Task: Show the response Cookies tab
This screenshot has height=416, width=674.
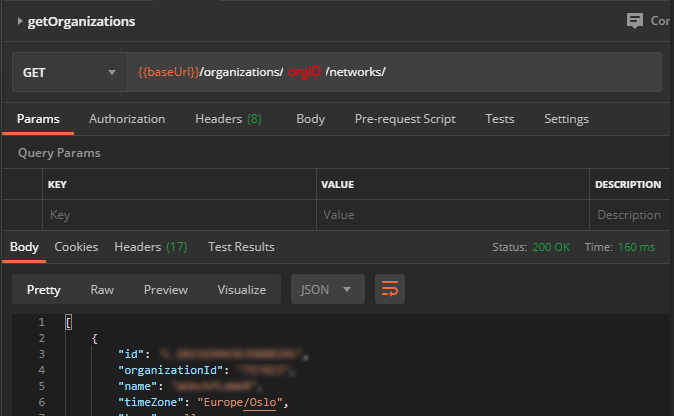Action: coord(76,247)
